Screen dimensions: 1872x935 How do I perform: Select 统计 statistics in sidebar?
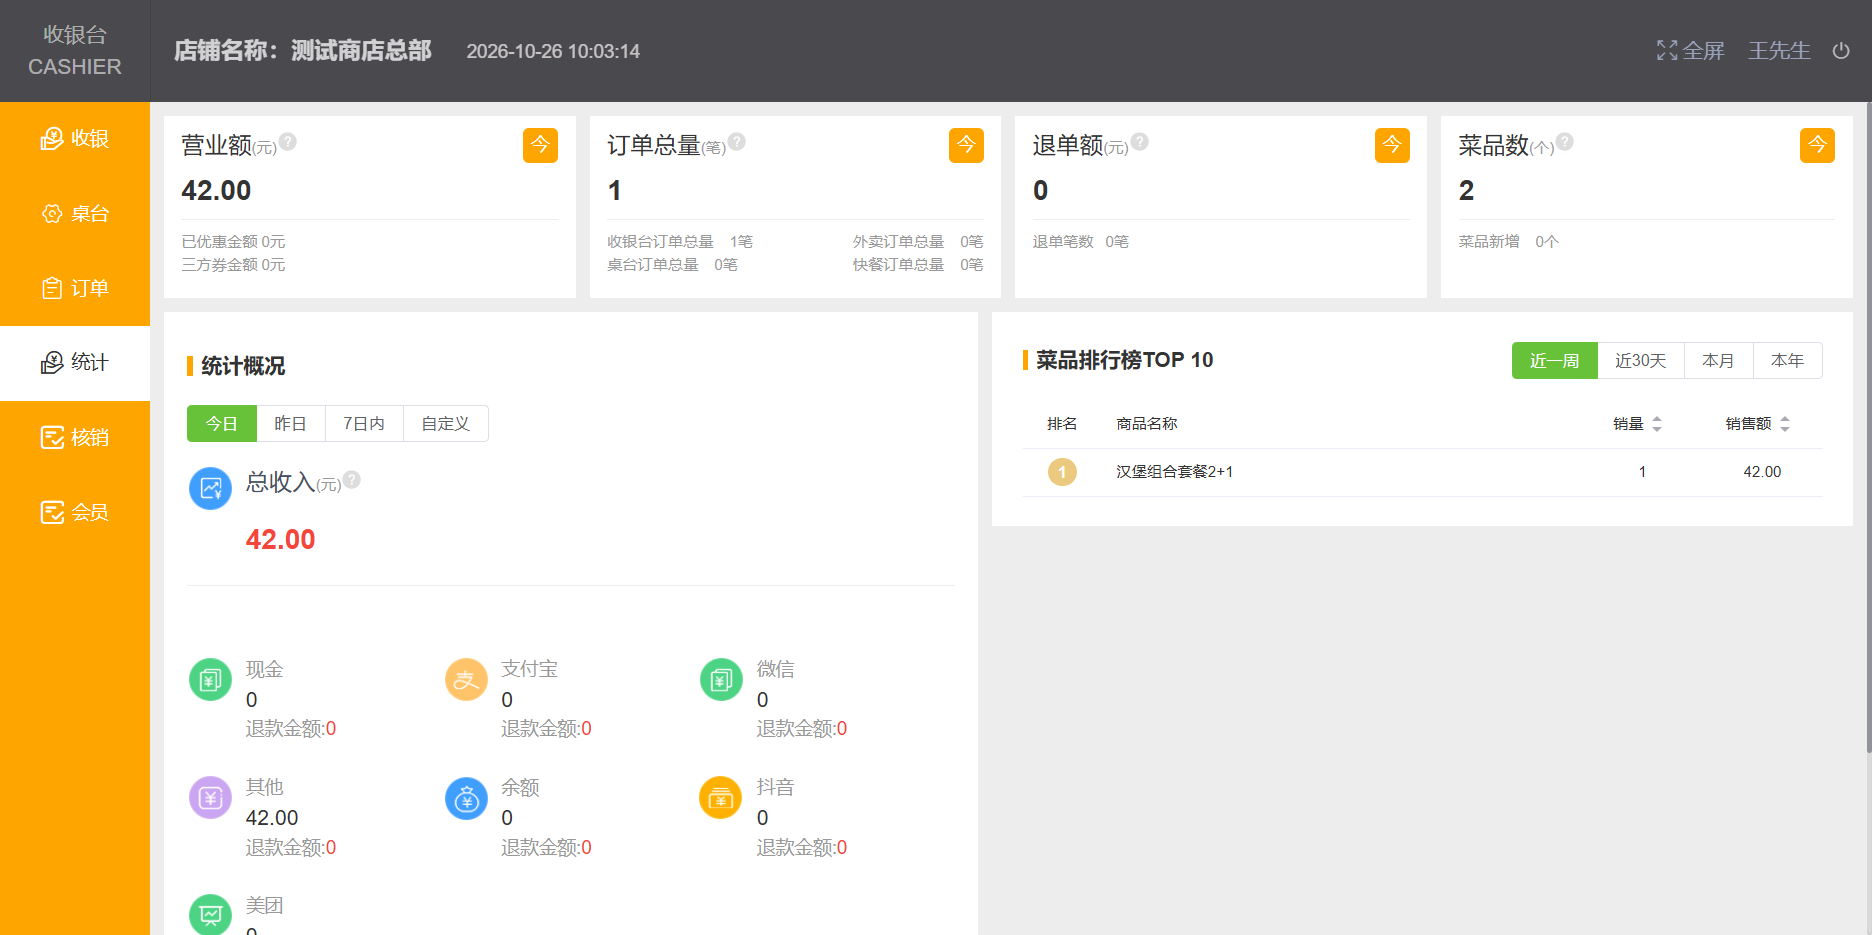pos(75,363)
